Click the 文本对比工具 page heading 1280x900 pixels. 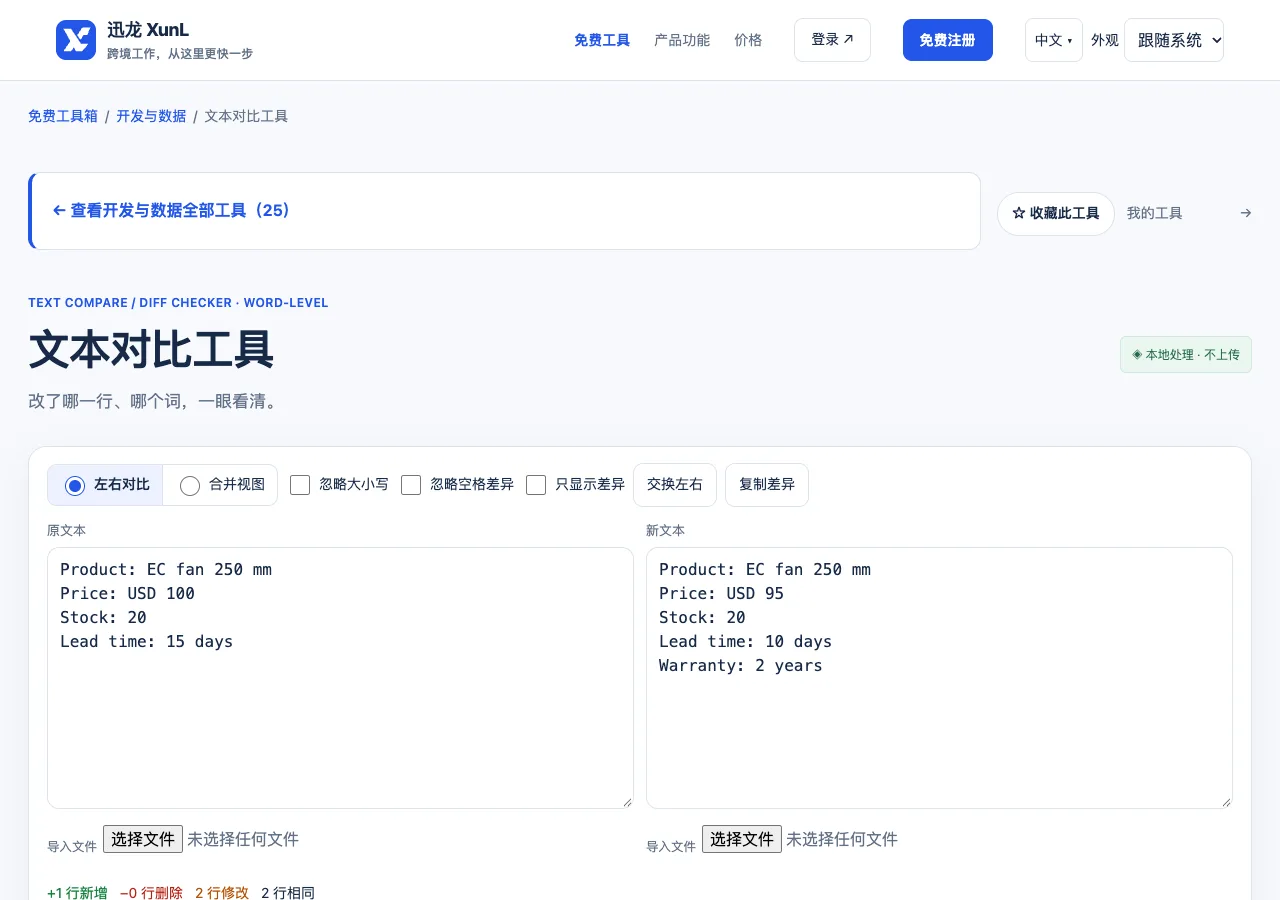[x=151, y=350]
